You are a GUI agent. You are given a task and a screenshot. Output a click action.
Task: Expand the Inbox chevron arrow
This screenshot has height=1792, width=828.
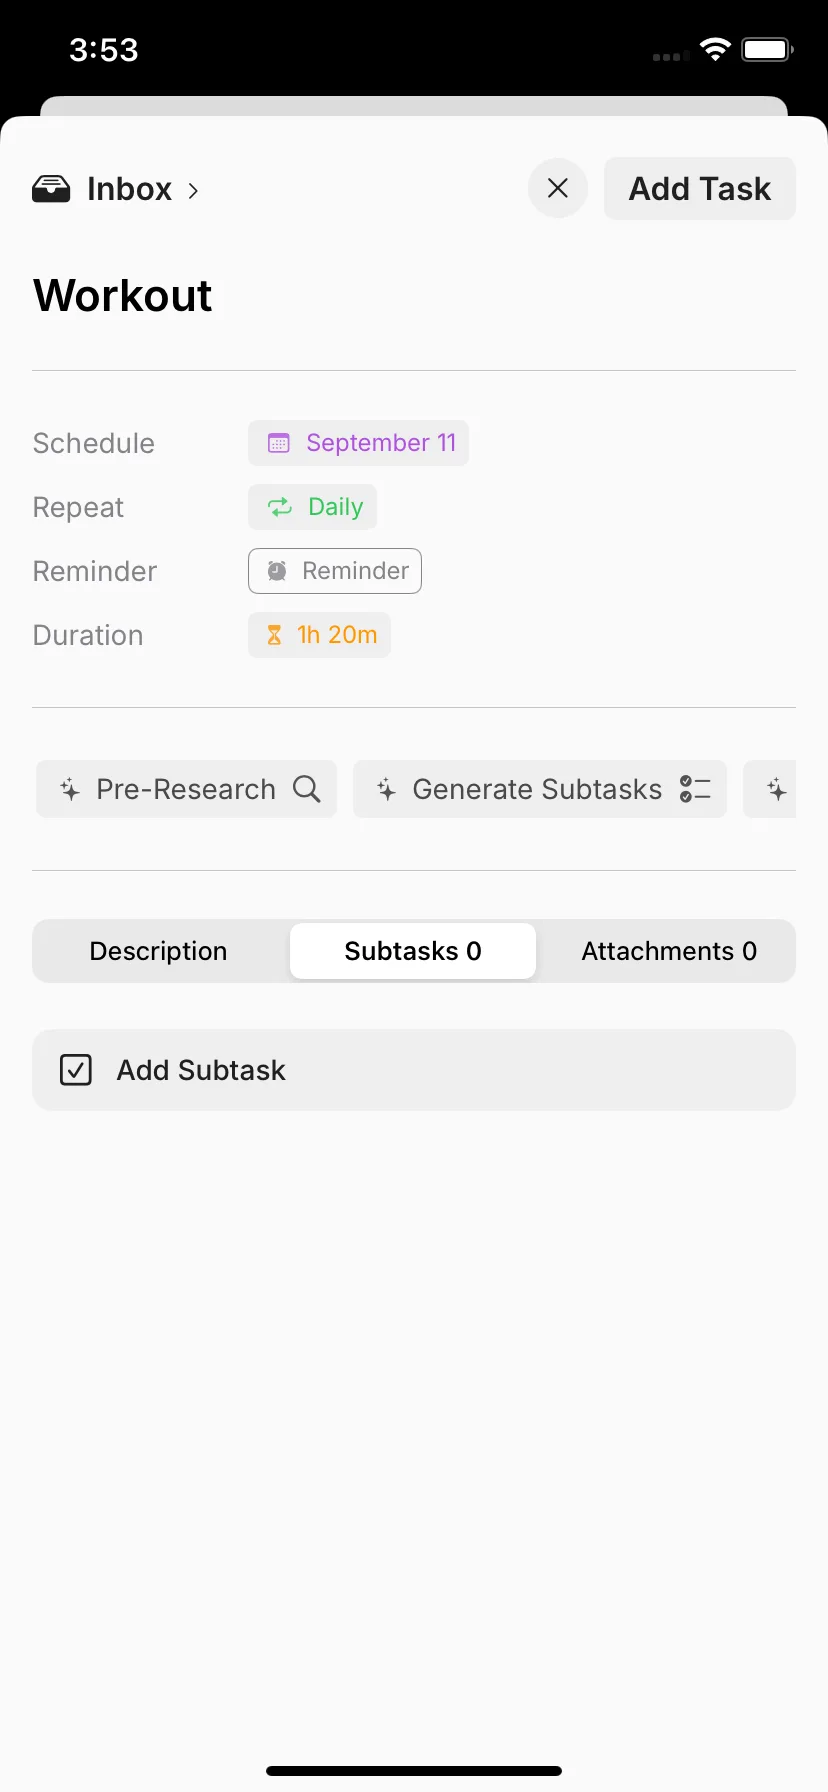coord(193,190)
